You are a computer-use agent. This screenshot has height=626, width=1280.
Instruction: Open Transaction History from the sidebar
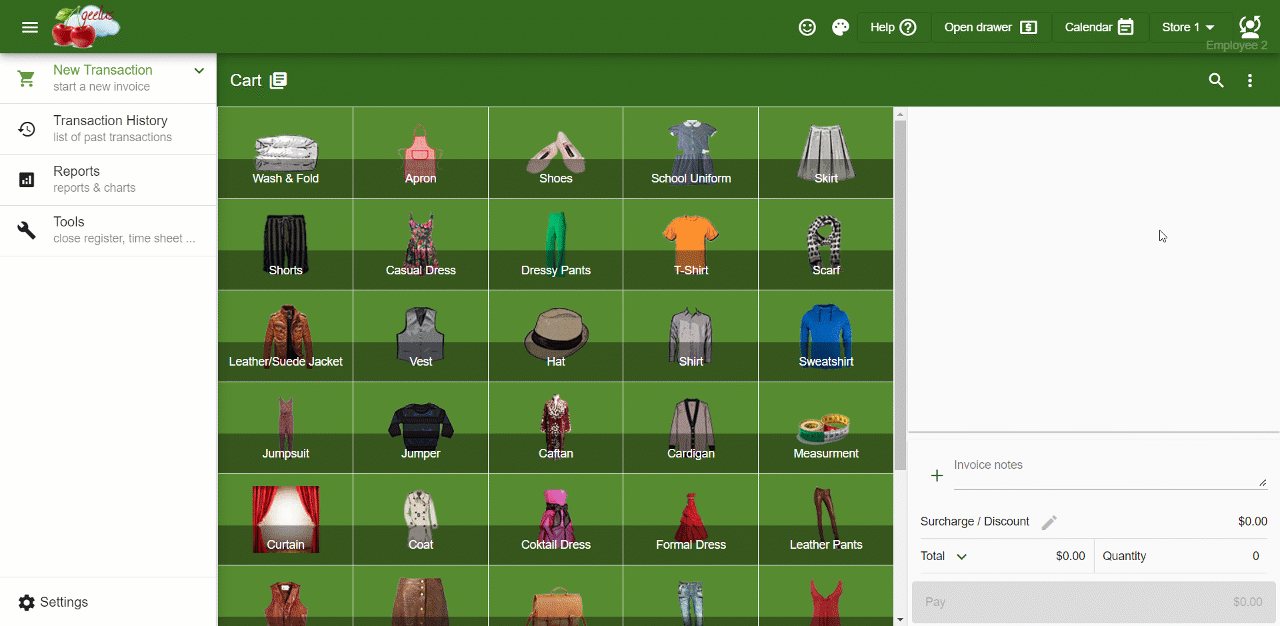point(108,128)
